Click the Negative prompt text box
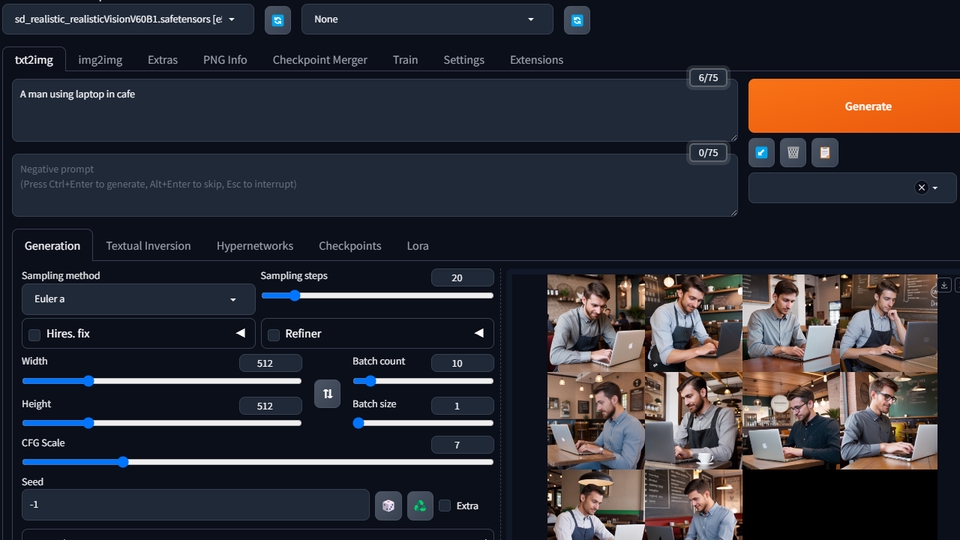960x540 pixels. [x=375, y=186]
